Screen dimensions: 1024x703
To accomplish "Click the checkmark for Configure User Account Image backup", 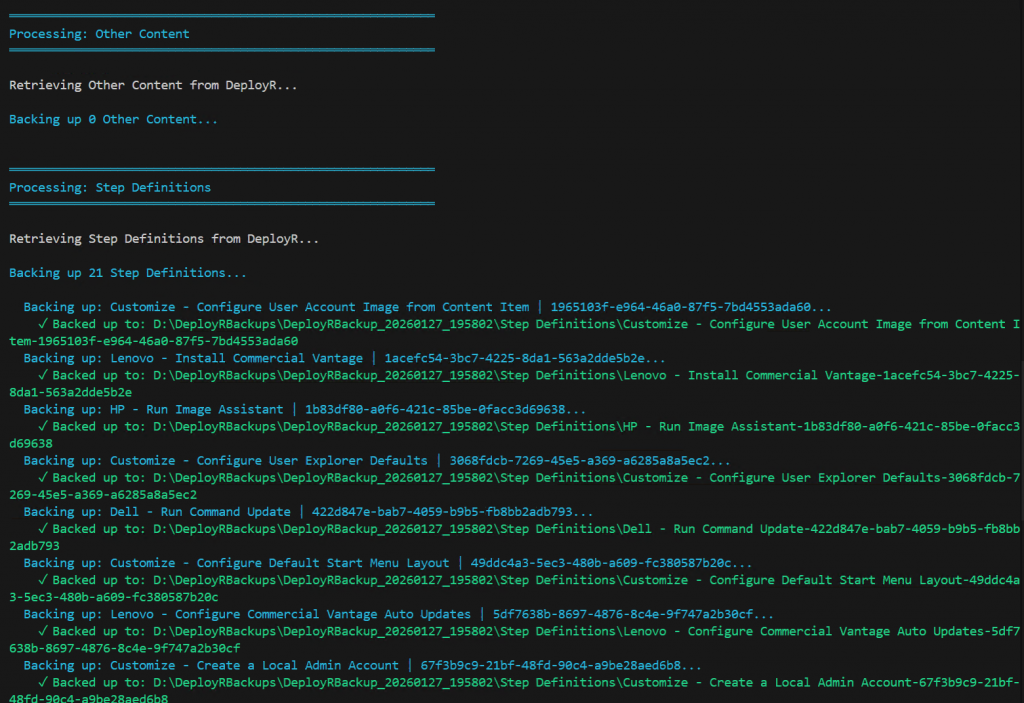I will click(x=42, y=324).
